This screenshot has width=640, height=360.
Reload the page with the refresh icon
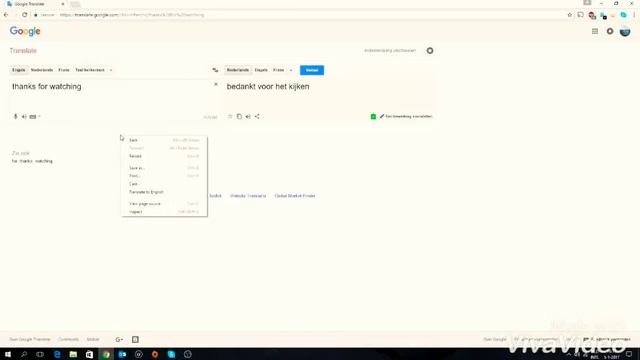pos(24,15)
